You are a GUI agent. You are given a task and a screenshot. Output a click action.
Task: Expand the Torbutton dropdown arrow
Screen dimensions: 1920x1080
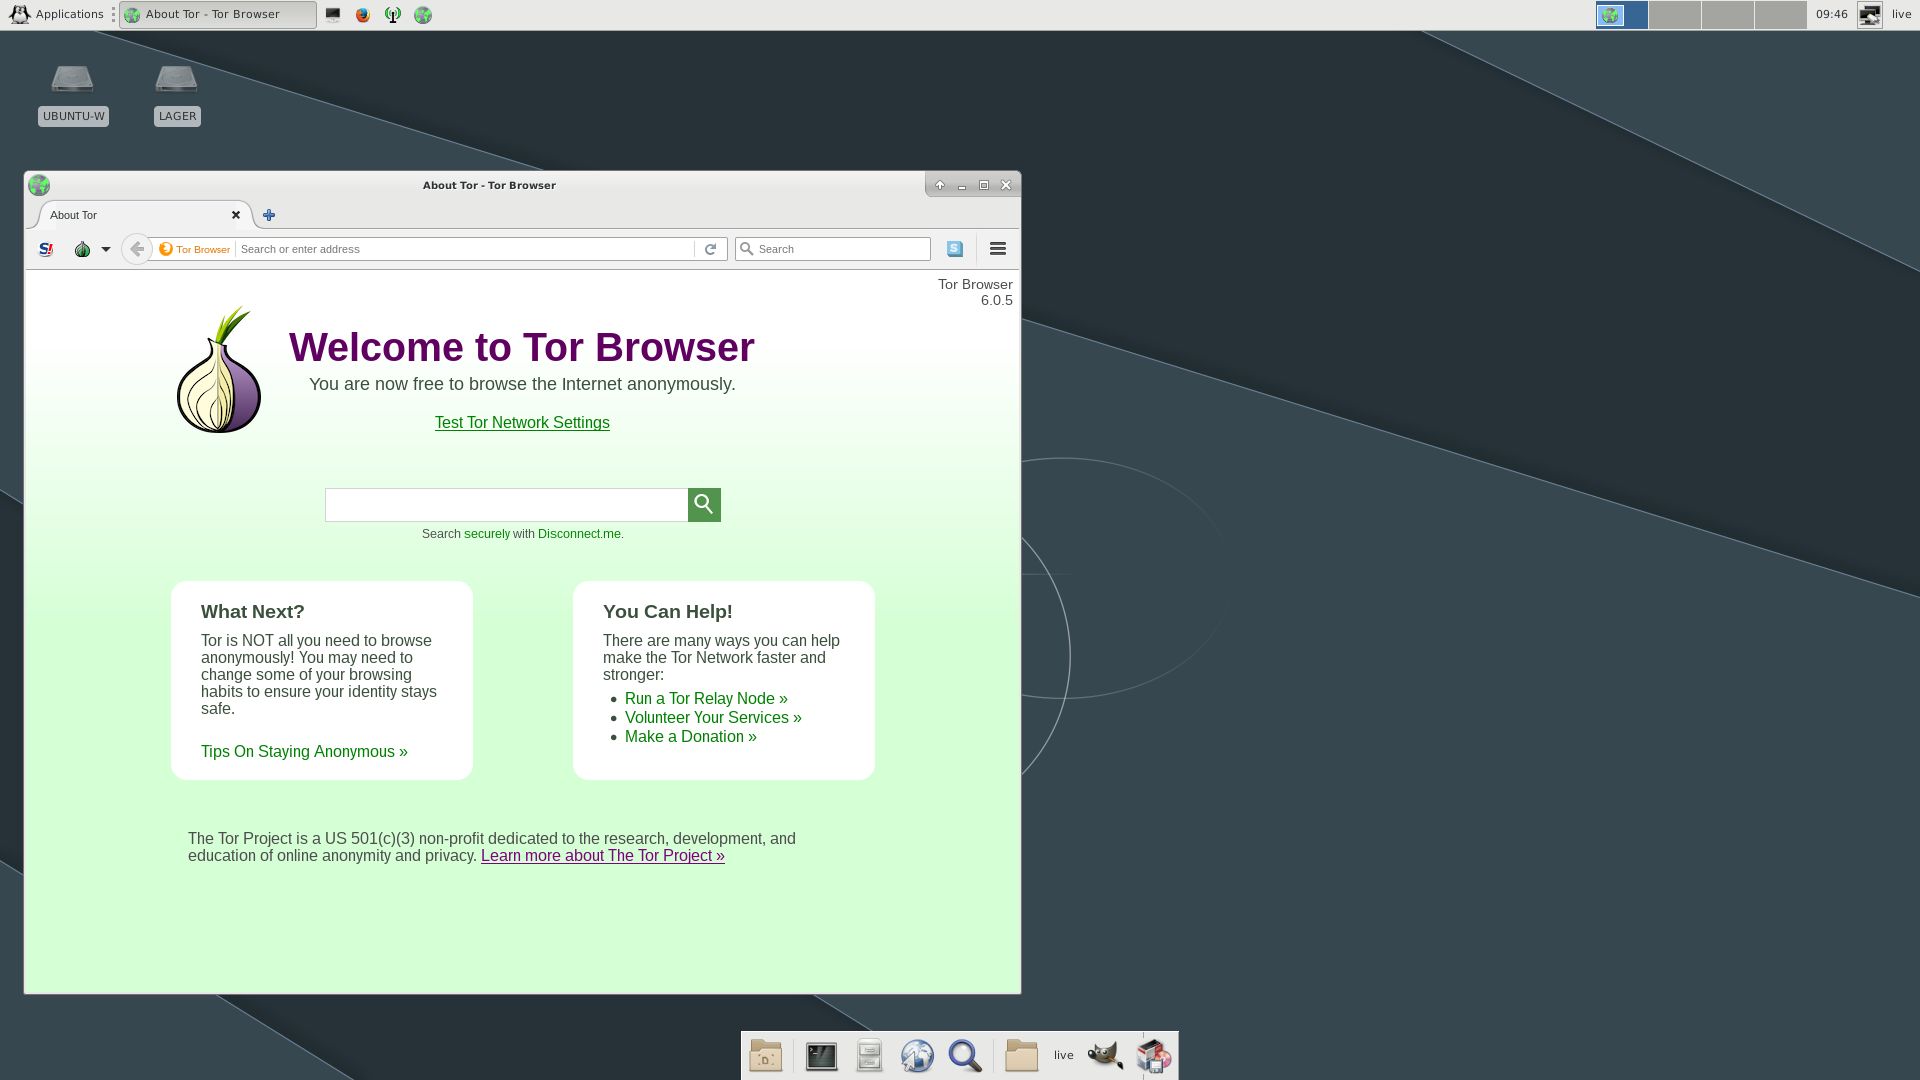pos(105,250)
